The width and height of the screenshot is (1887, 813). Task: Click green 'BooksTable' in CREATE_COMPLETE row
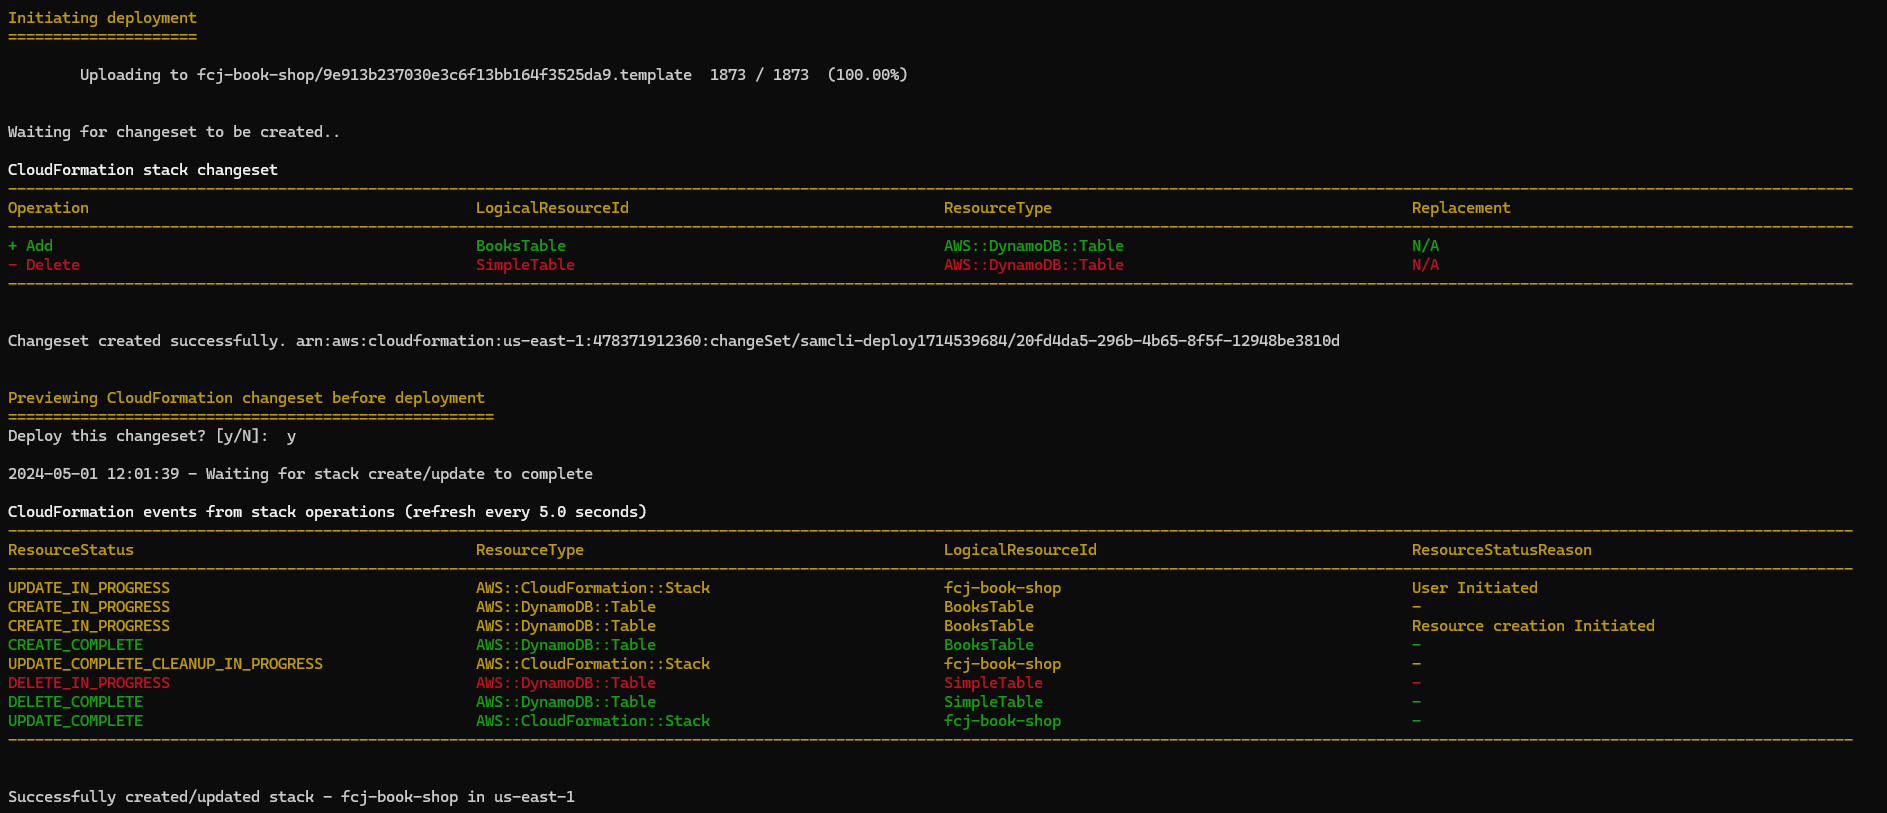(989, 645)
